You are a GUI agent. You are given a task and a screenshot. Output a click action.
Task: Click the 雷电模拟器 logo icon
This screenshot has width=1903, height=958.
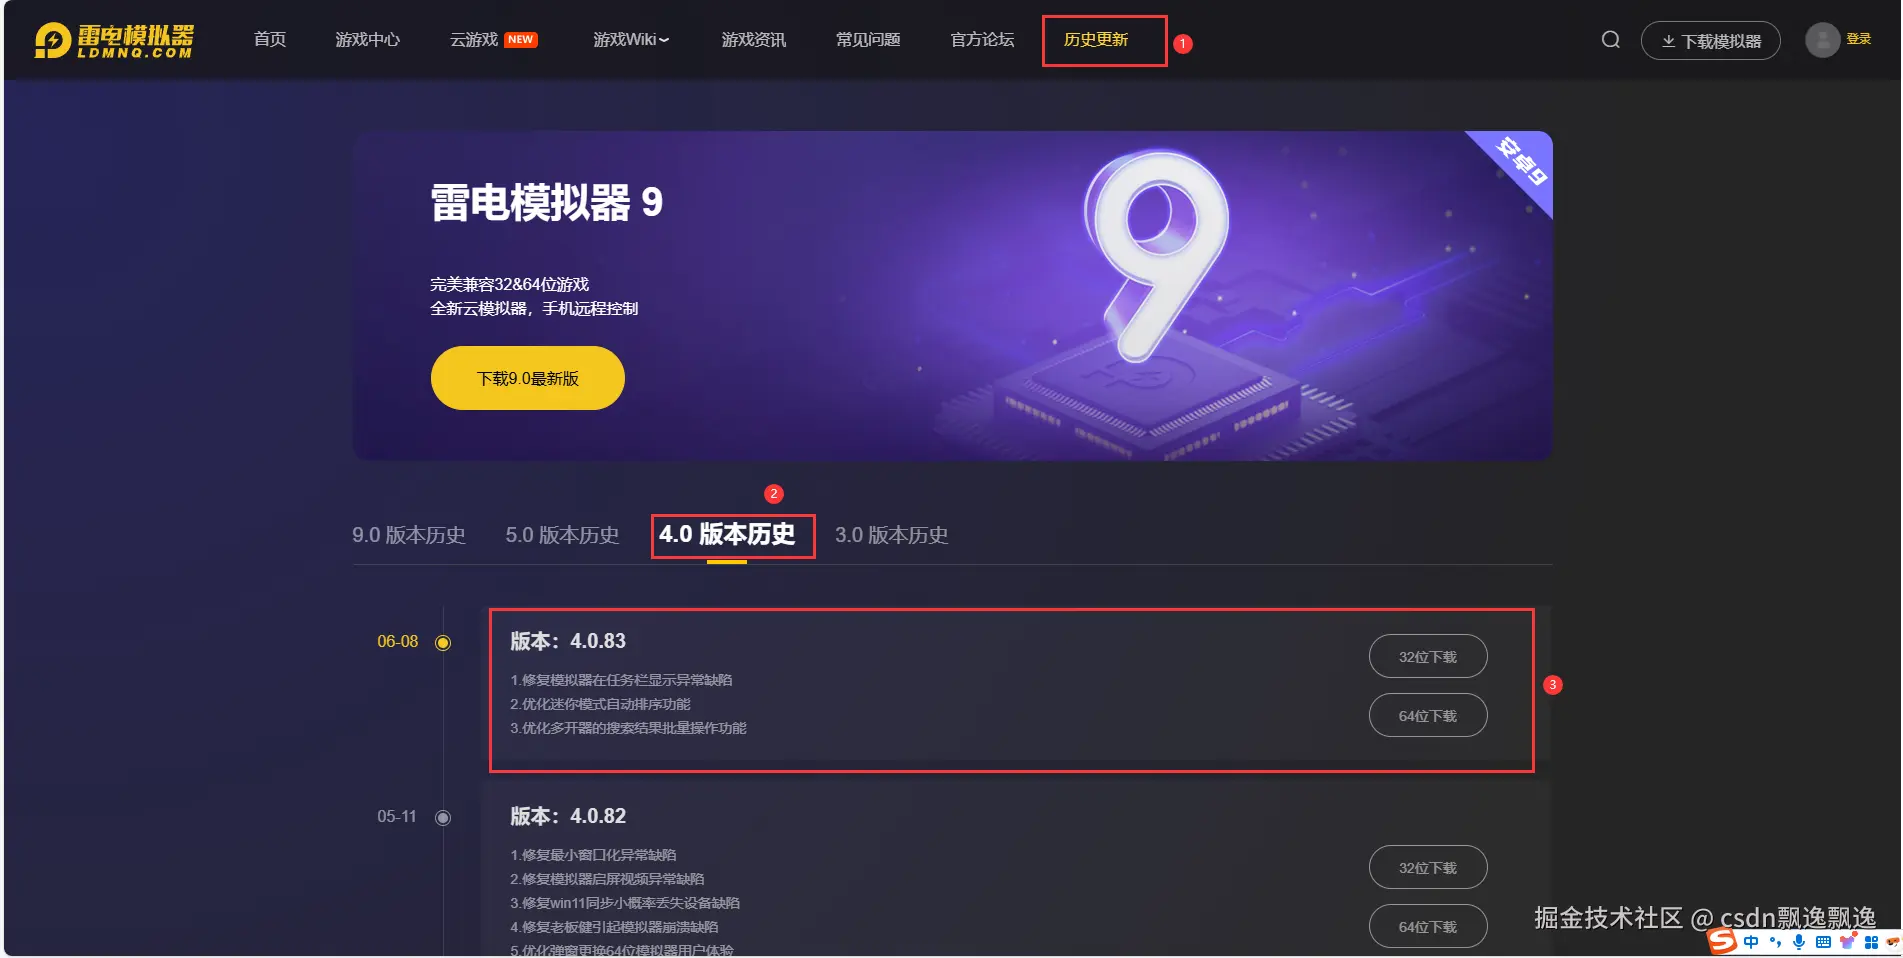pos(53,40)
